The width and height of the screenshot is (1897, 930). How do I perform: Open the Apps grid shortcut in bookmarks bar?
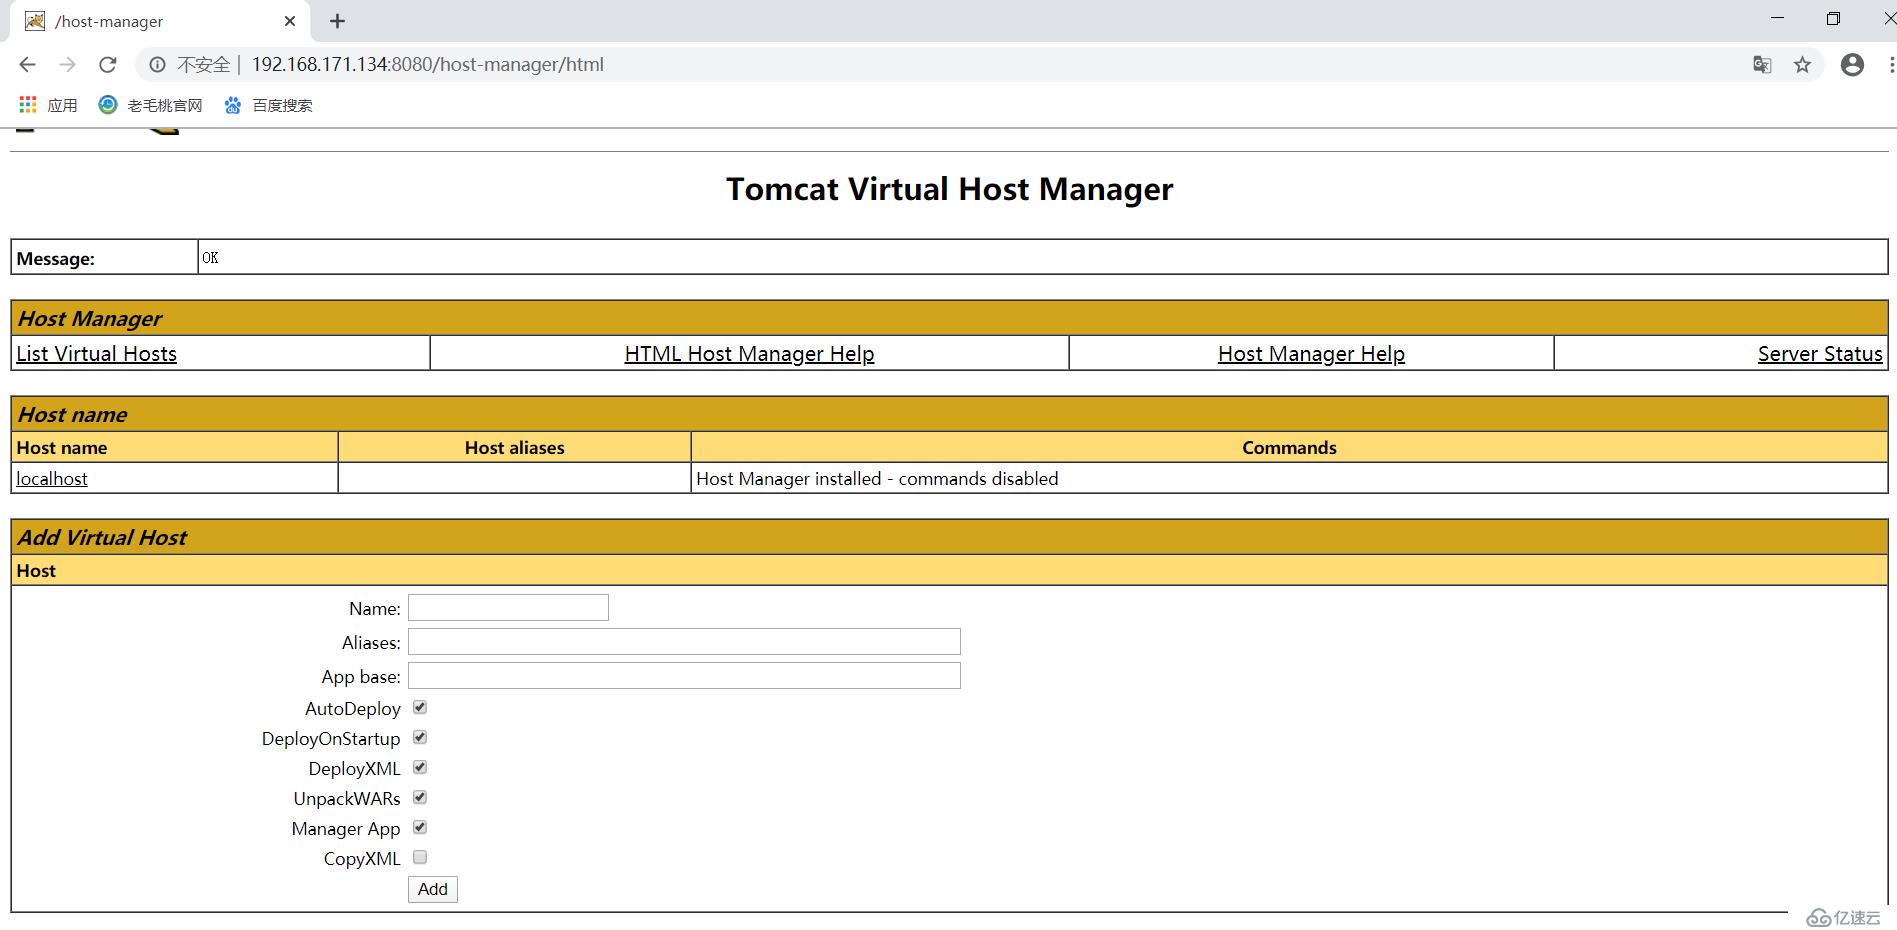pos(48,105)
